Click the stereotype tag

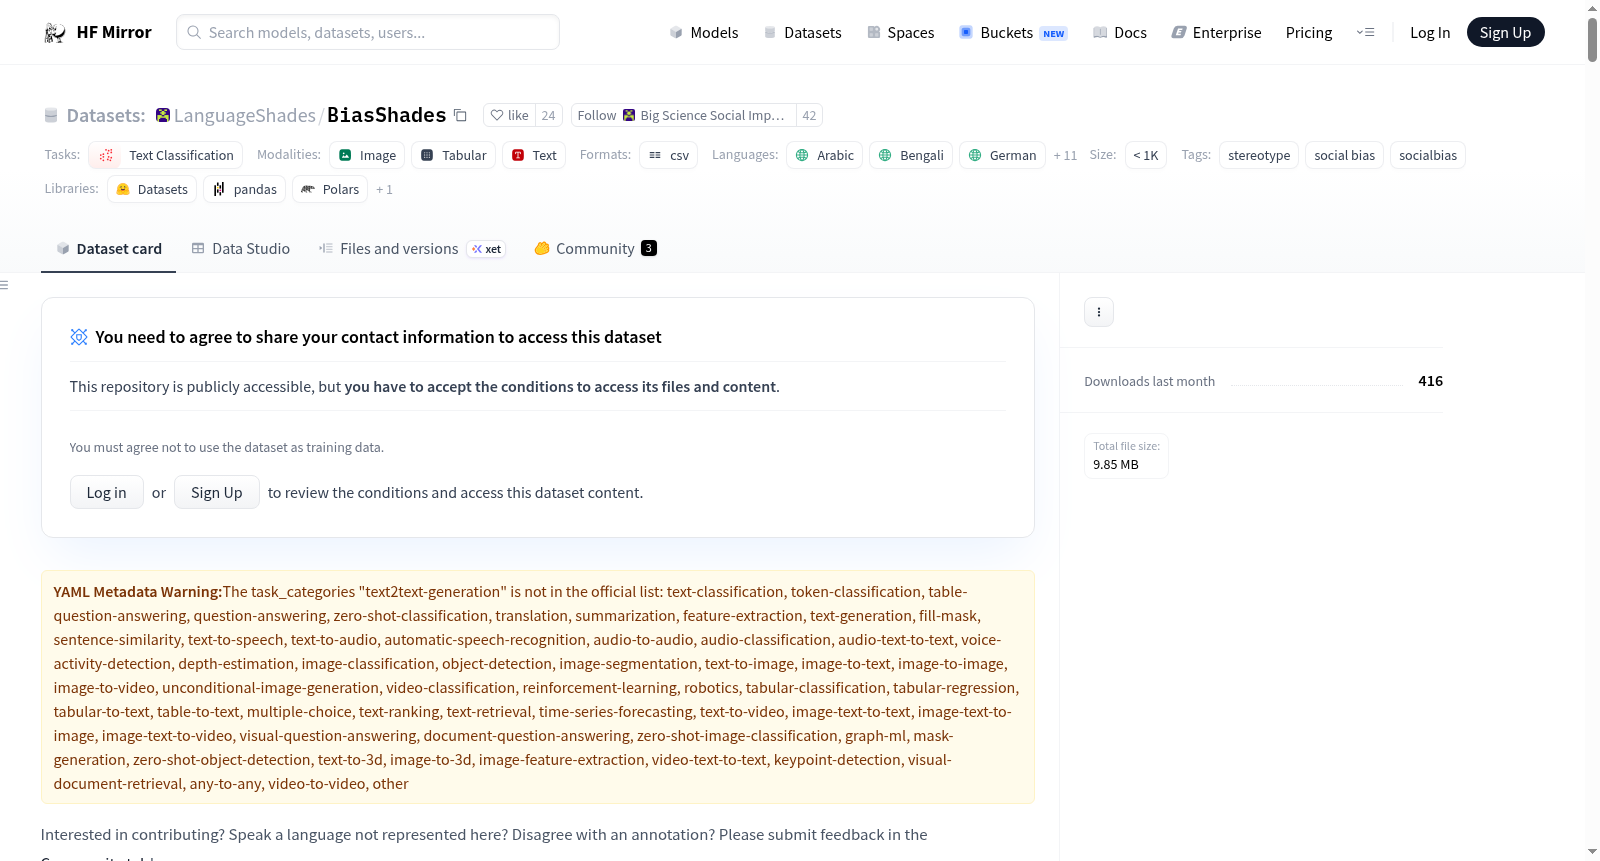pos(1259,155)
